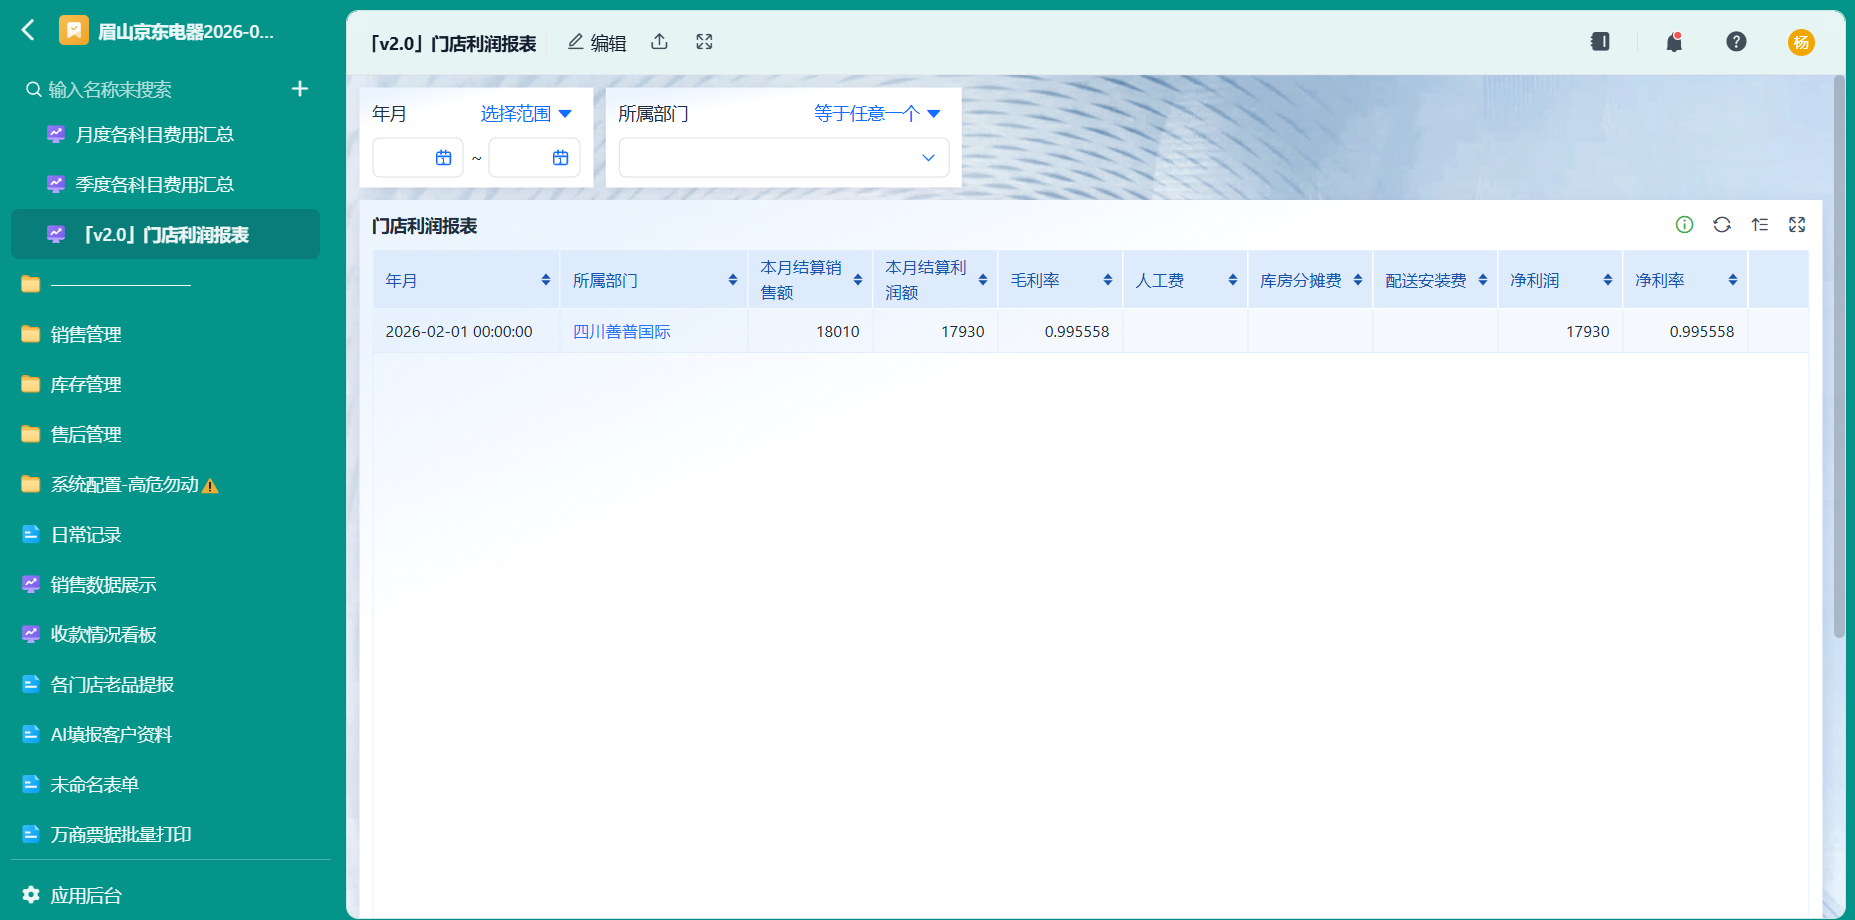Click the green info icon of 门店利润报表

tap(1684, 225)
